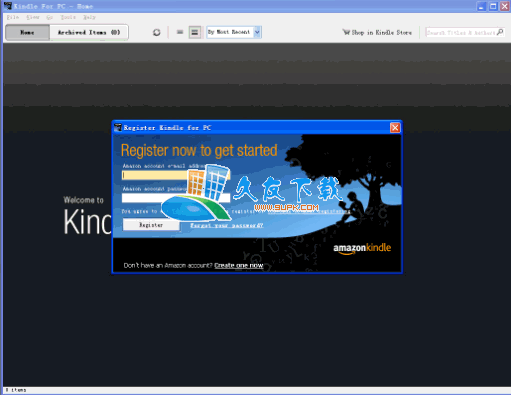The width and height of the screenshot is (511, 395).
Task: Switch to small list view icon
Action: (x=180, y=32)
